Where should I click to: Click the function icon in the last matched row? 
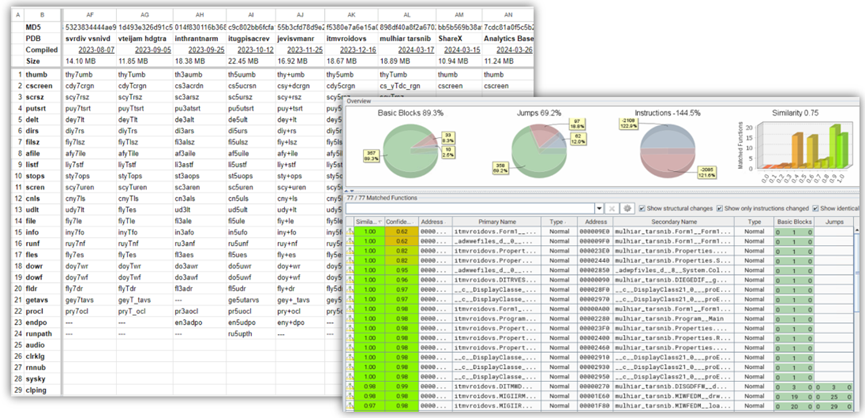[350, 406]
